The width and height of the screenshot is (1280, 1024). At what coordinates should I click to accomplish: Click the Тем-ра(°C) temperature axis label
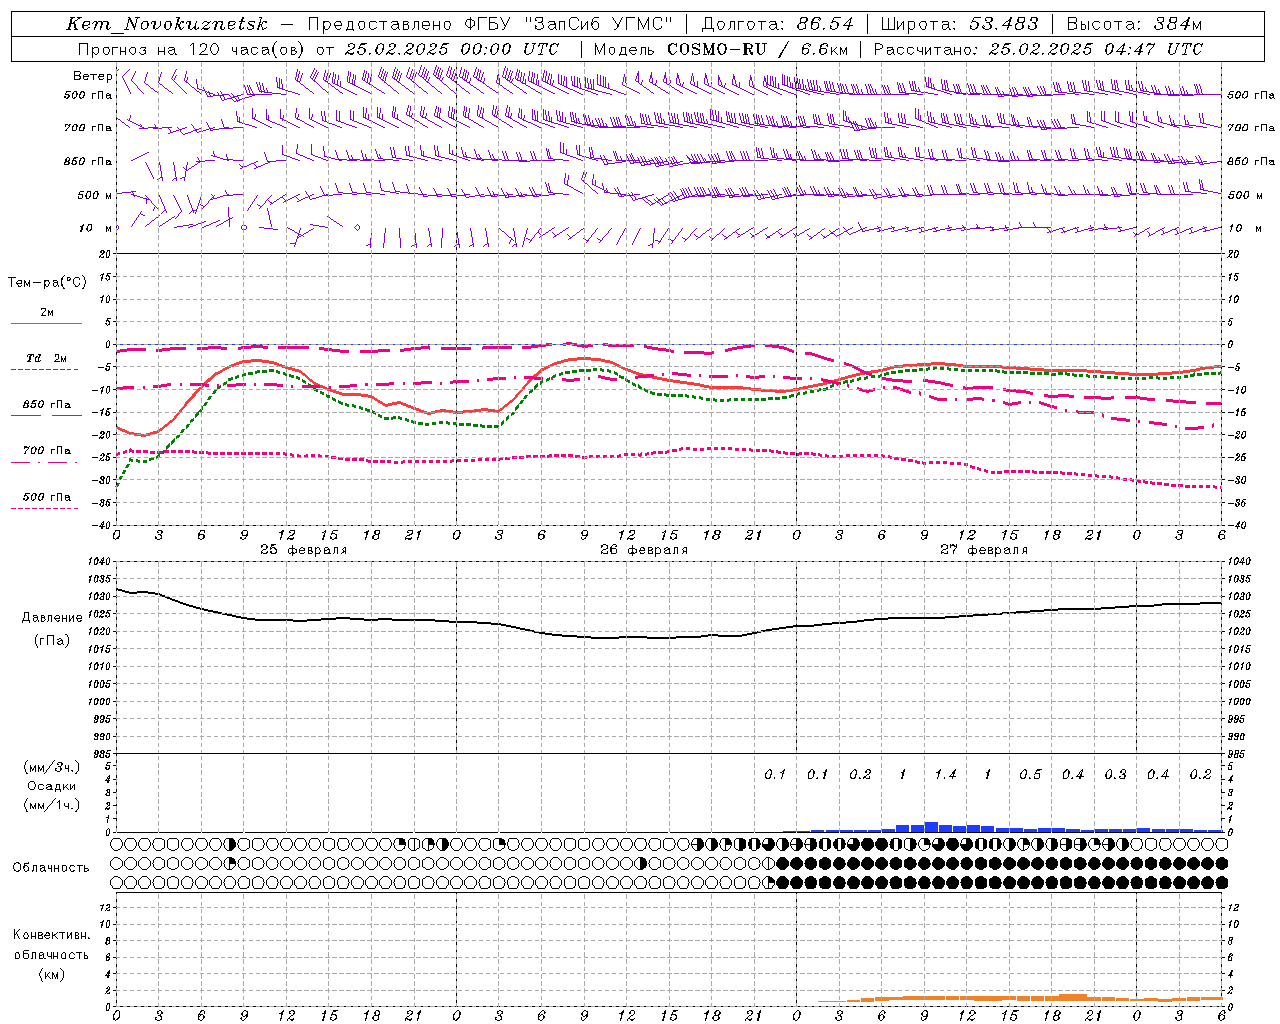pos(47,283)
